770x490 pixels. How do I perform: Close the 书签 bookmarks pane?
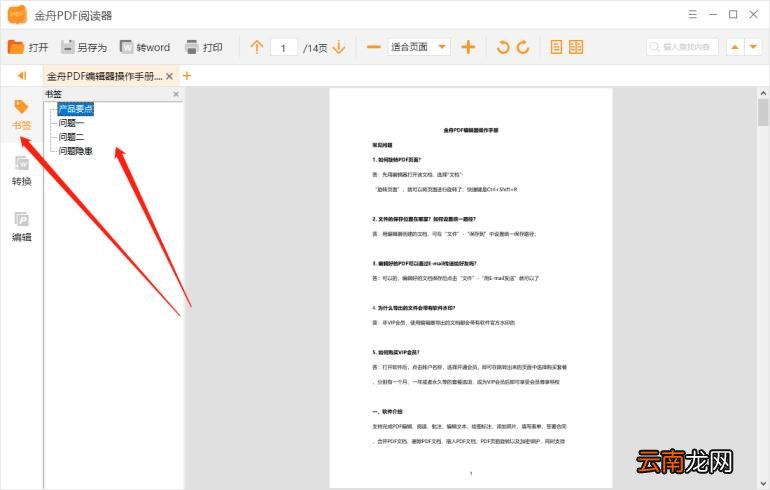coord(176,94)
